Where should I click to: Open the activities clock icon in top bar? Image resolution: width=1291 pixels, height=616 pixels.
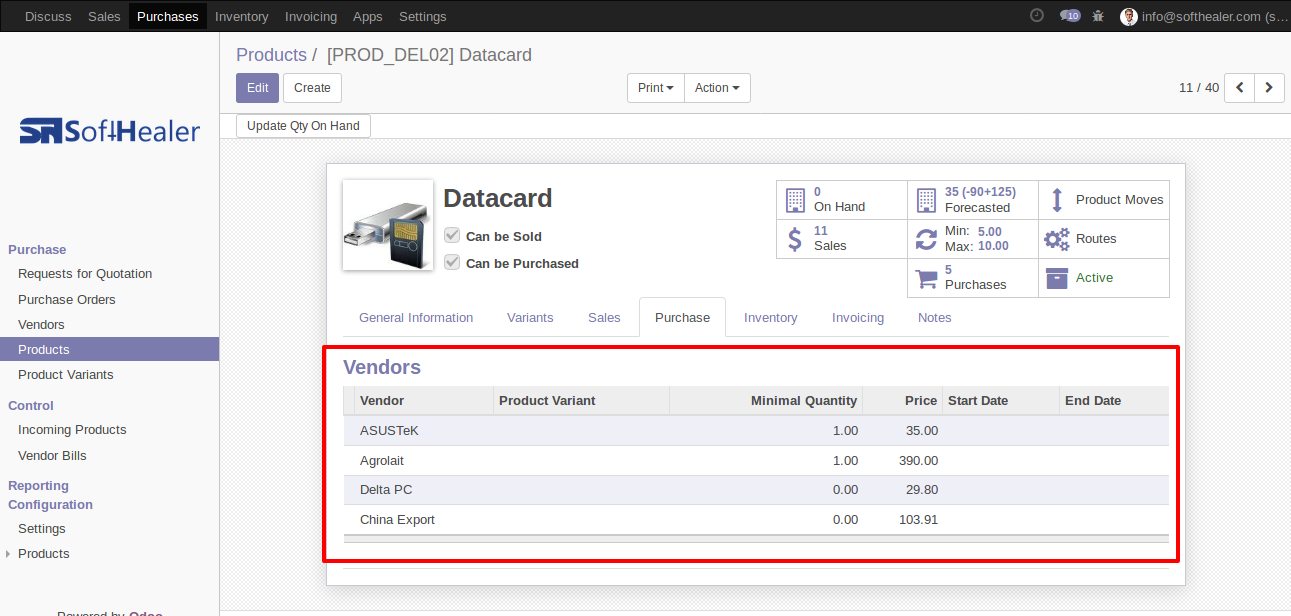pos(1037,15)
